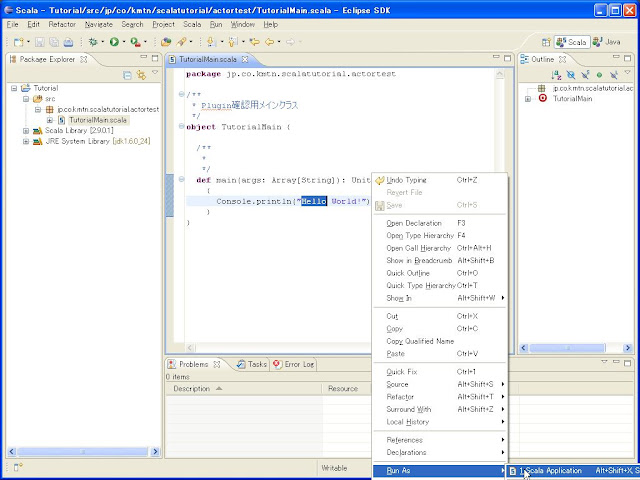Click the New file toolbar icon
640x480 pixels.
coord(20,42)
